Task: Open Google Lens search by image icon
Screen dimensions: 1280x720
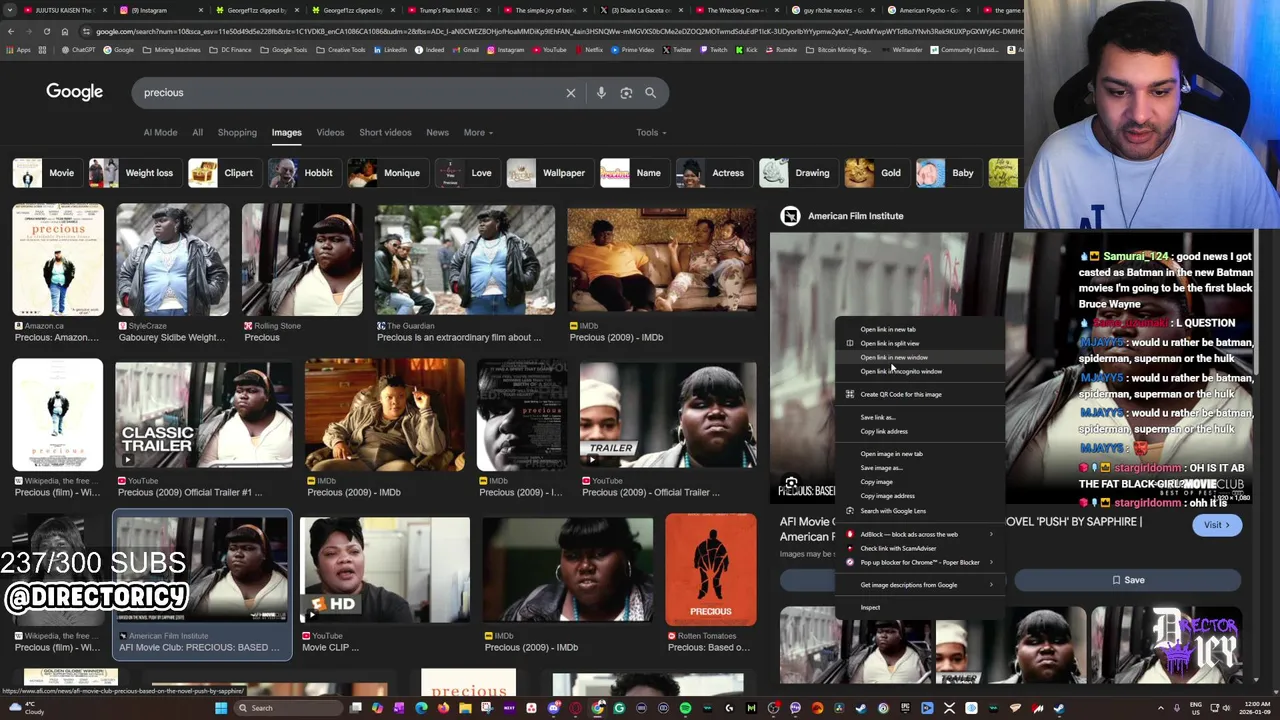Action: click(626, 93)
